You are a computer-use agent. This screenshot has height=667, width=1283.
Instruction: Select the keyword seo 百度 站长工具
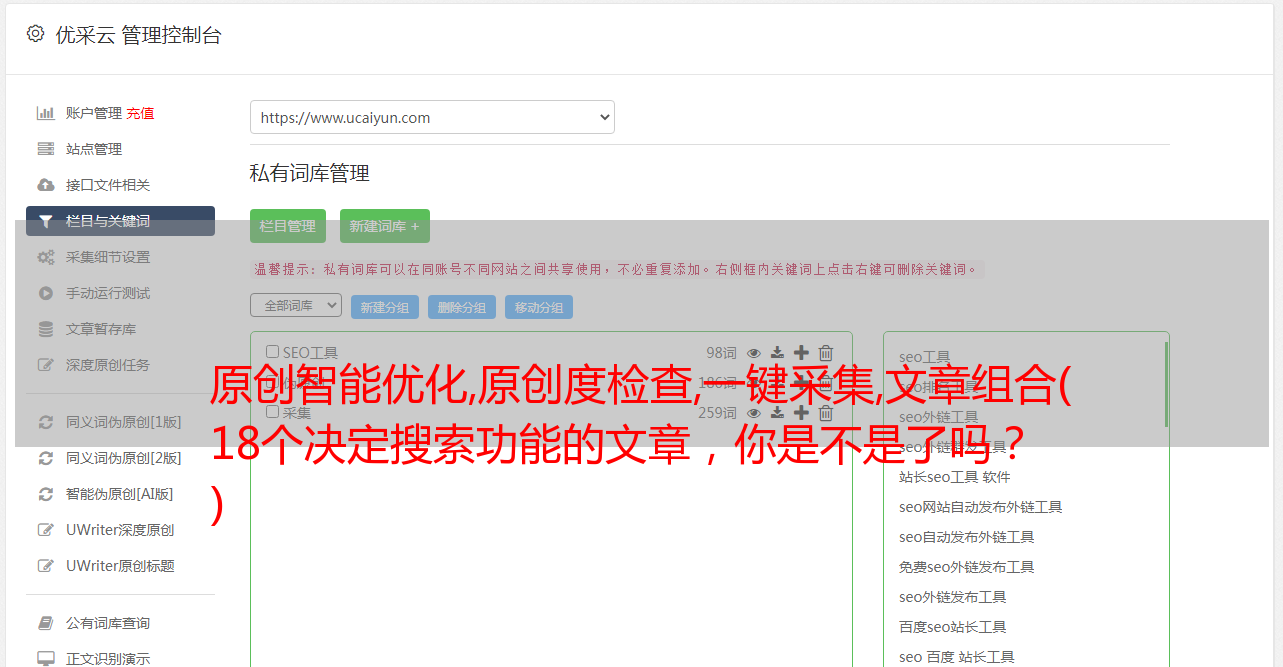tap(956, 657)
